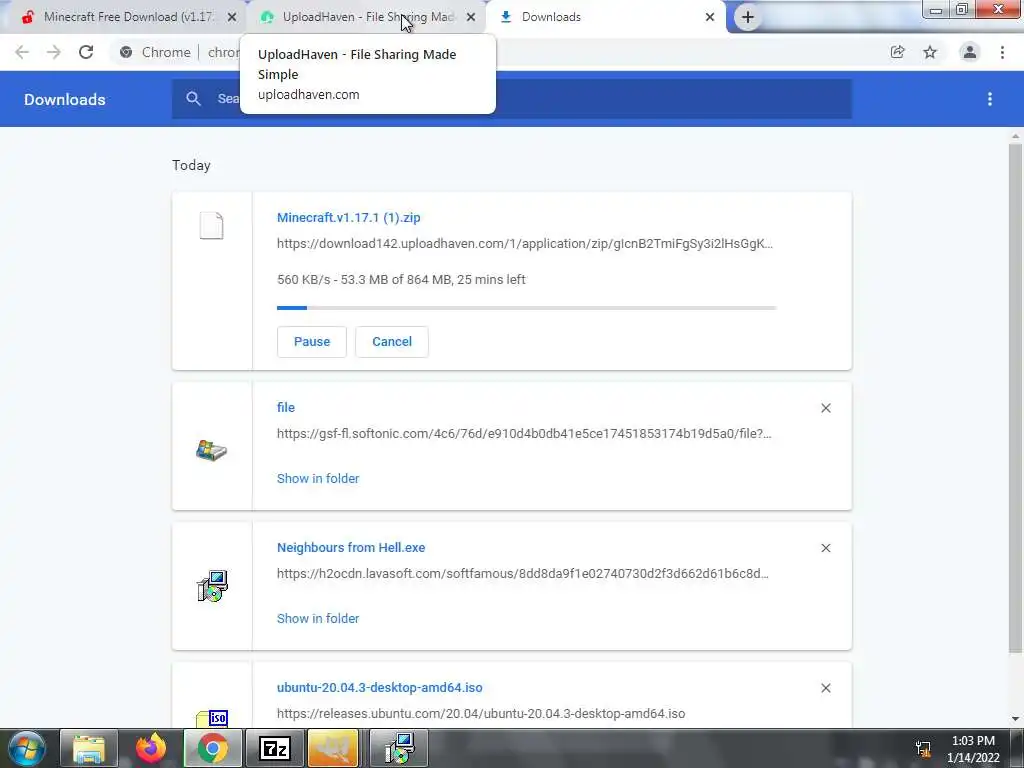
Task: Remove the ubuntu iso from list
Action: [x=826, y=688]
